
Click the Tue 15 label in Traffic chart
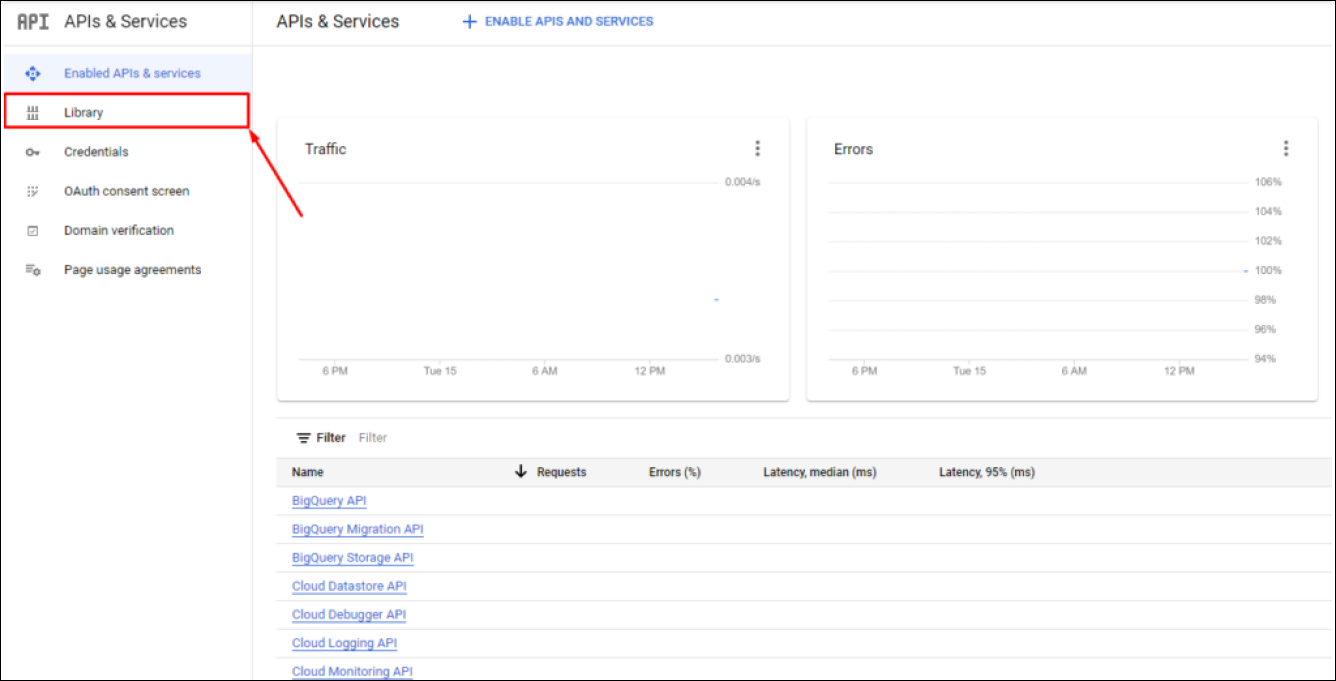coord(440,371)
